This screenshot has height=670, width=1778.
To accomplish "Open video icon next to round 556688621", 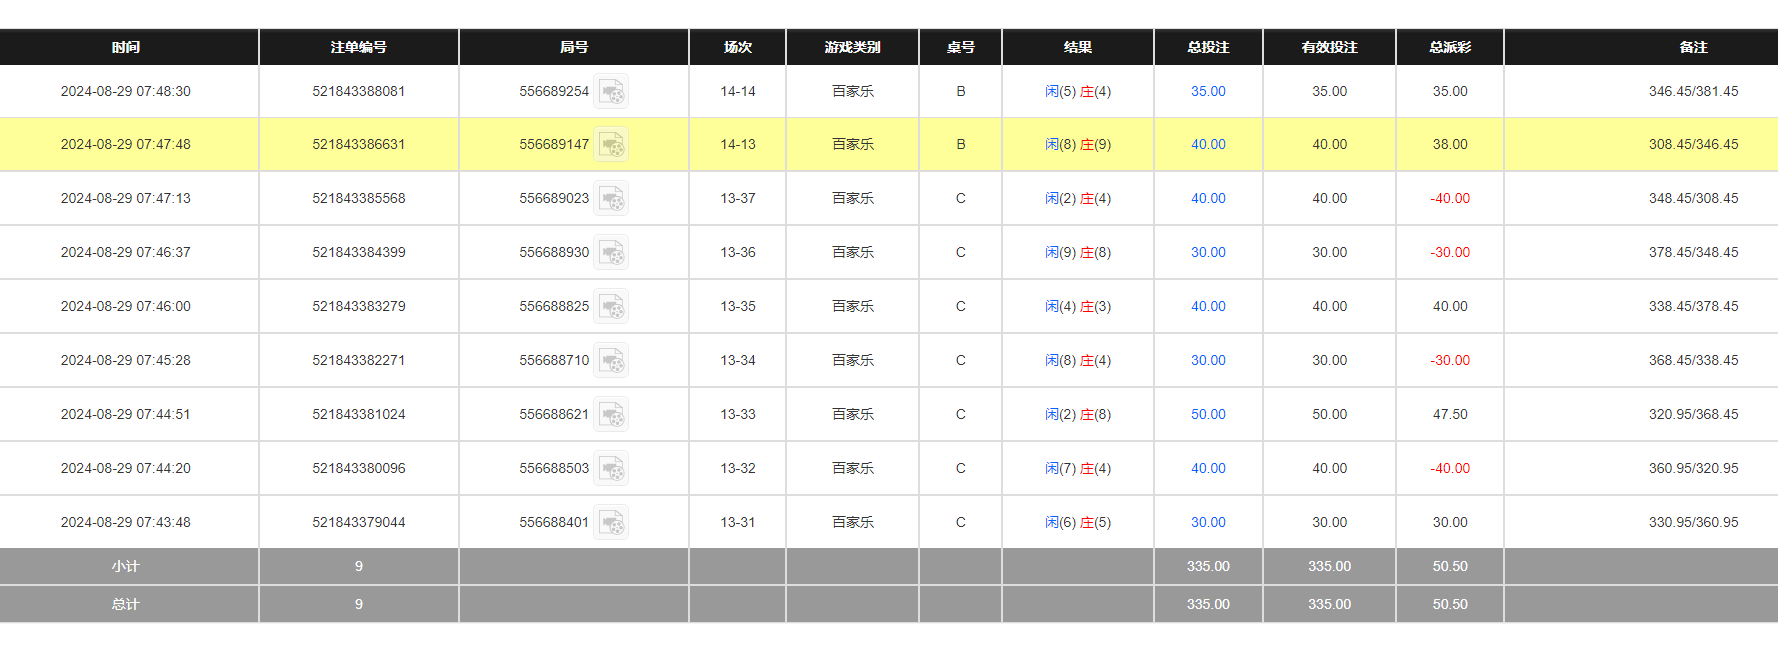I will pos(611,415).
